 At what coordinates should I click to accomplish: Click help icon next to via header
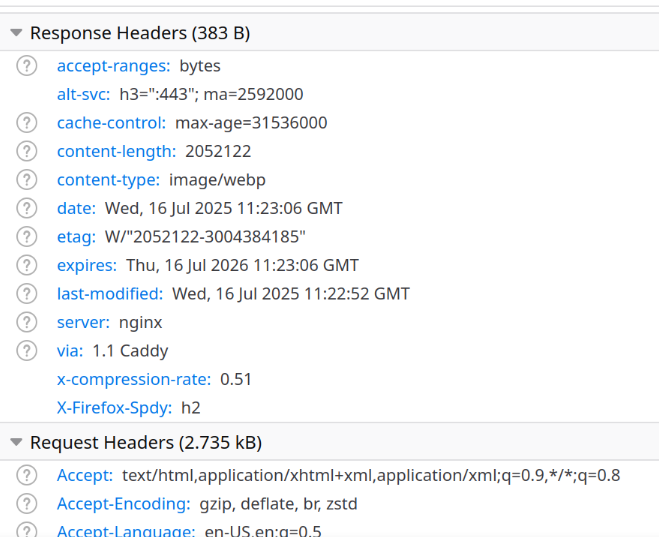pos(26,351)
